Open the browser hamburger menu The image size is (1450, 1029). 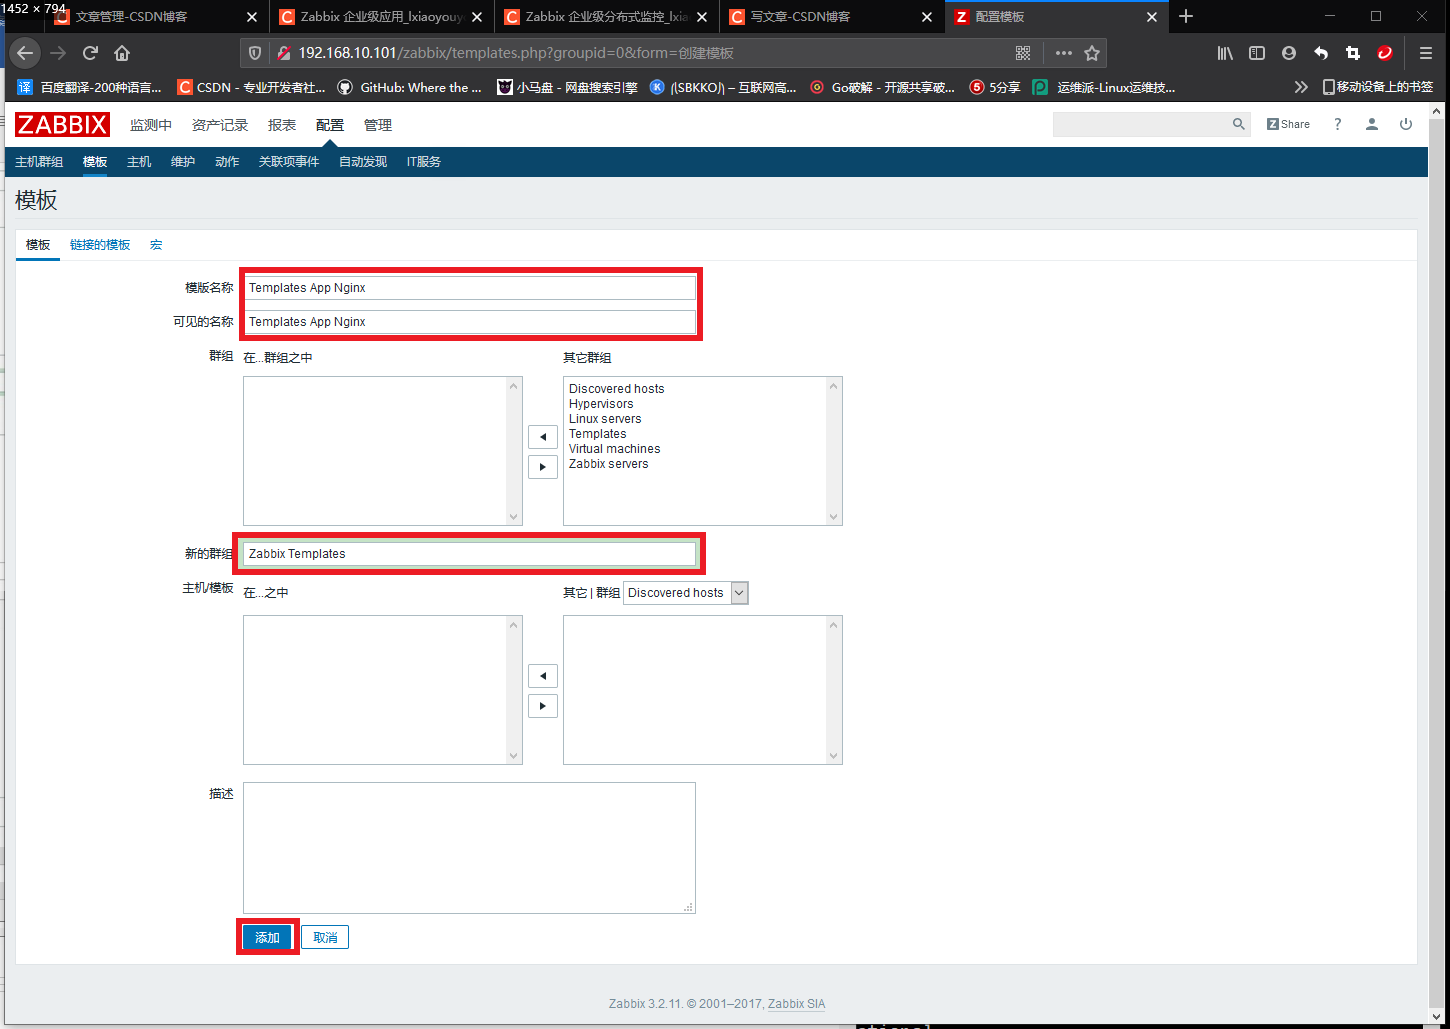click(1426, 53)
